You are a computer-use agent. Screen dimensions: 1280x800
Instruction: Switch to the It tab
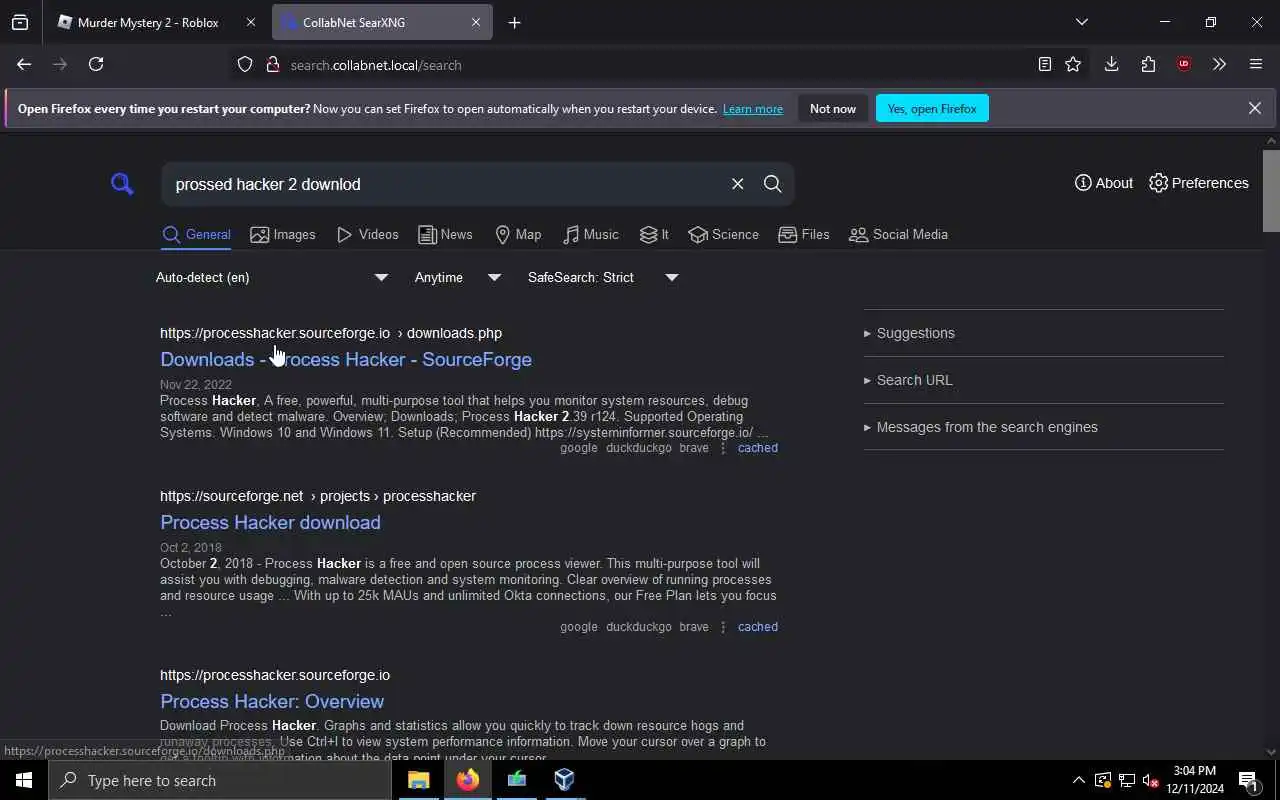click(x=654, y=235)
